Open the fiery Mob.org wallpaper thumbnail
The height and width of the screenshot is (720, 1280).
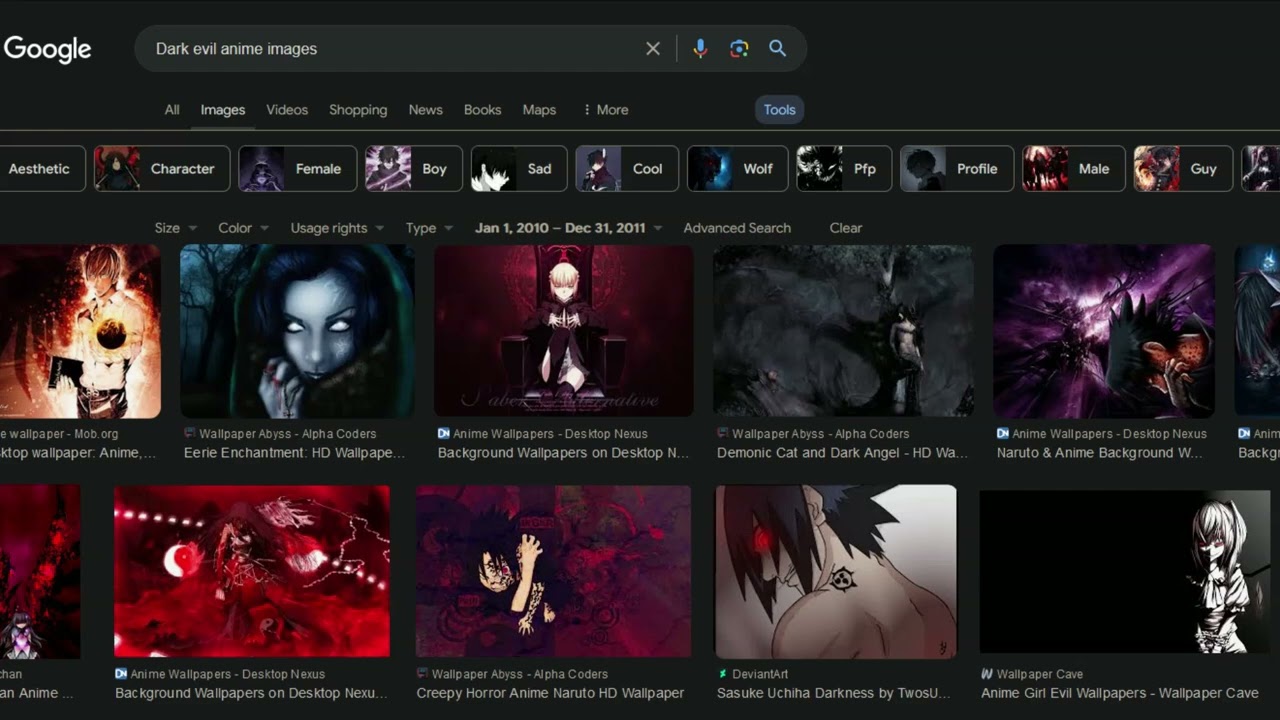(80, 331)
